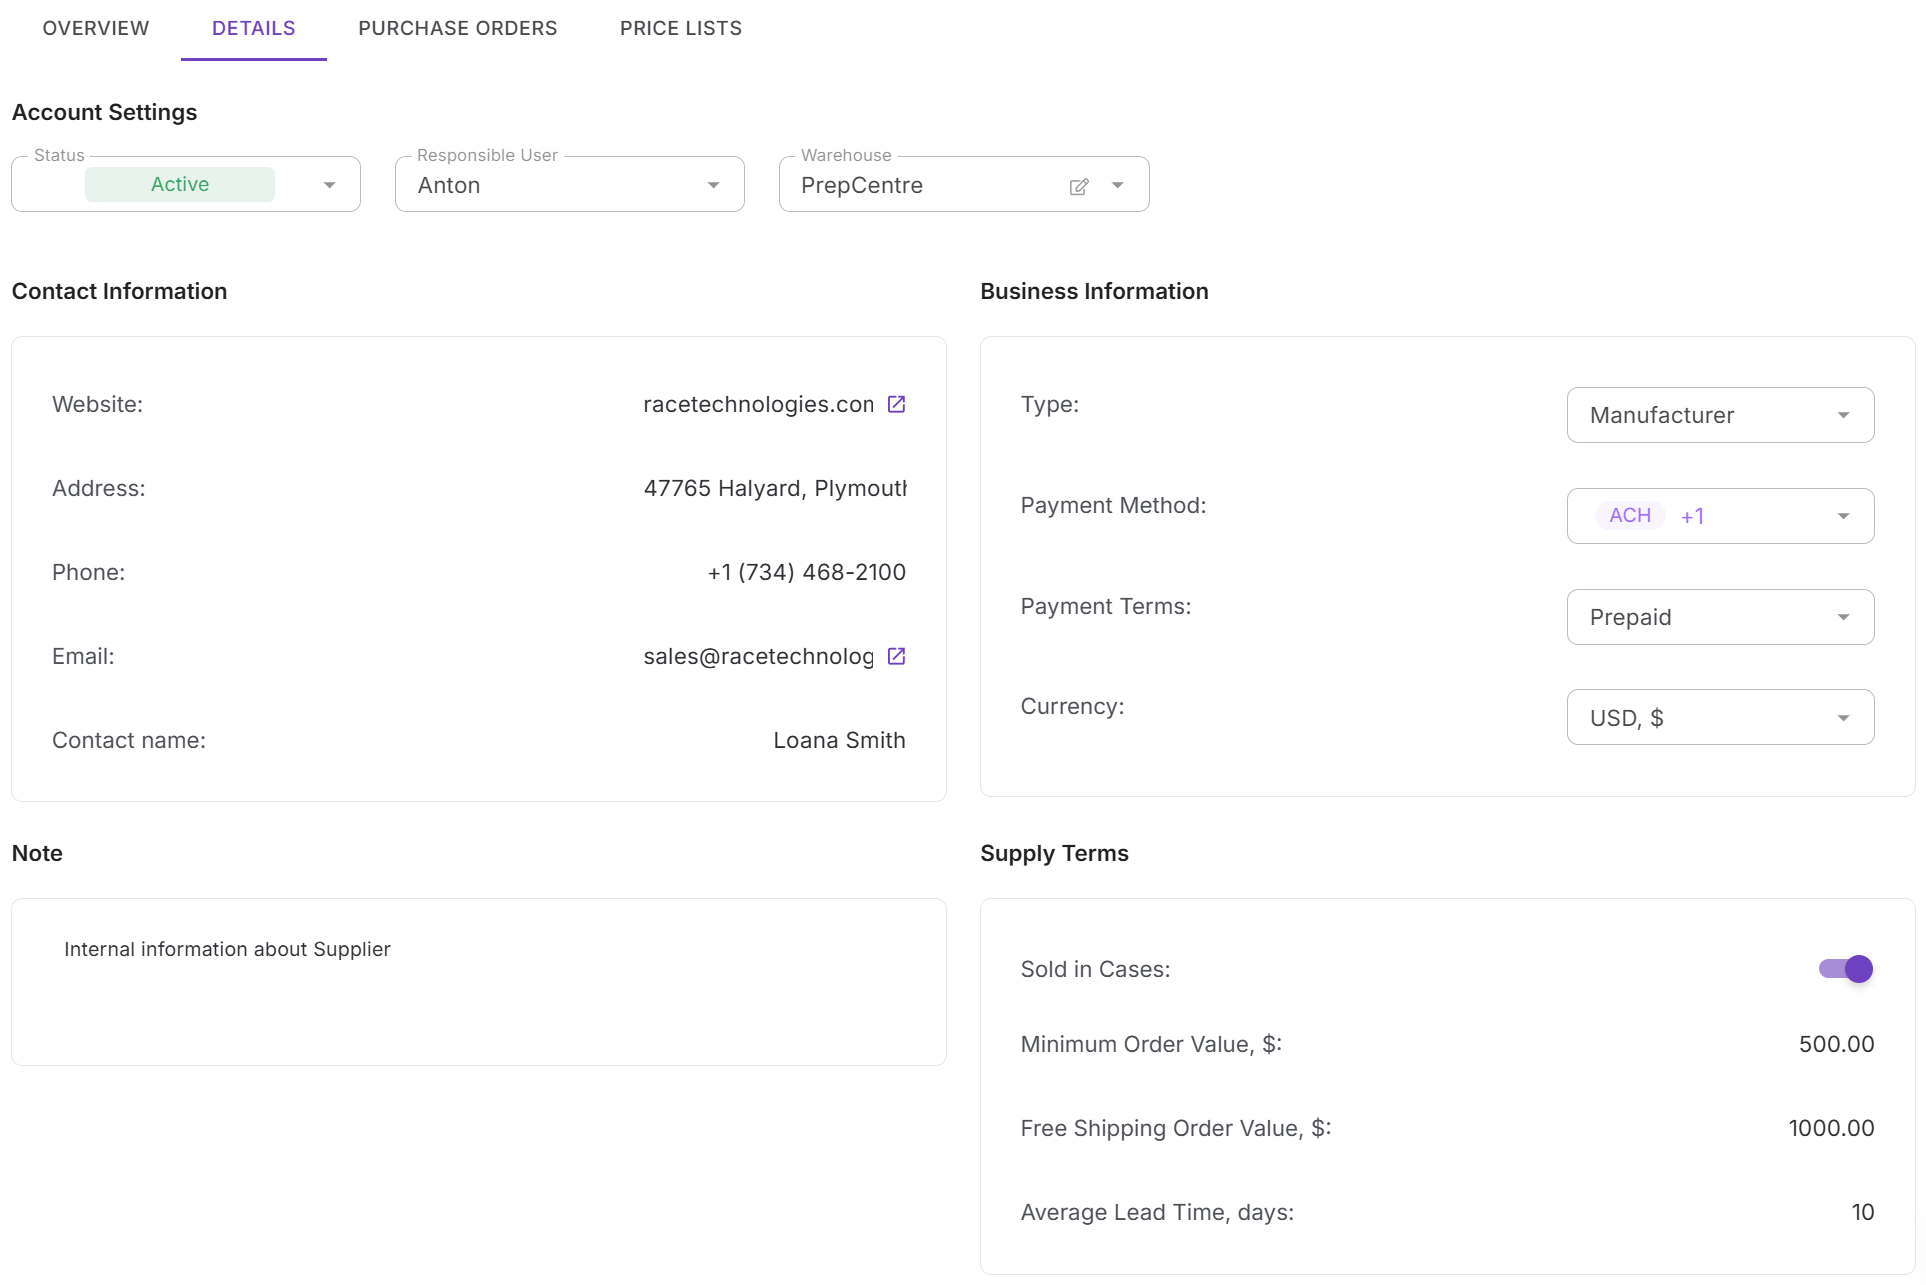Screen dimensions: 1926x1285
Task: Go to the Overview tab
Action: (x=95, y=28)
